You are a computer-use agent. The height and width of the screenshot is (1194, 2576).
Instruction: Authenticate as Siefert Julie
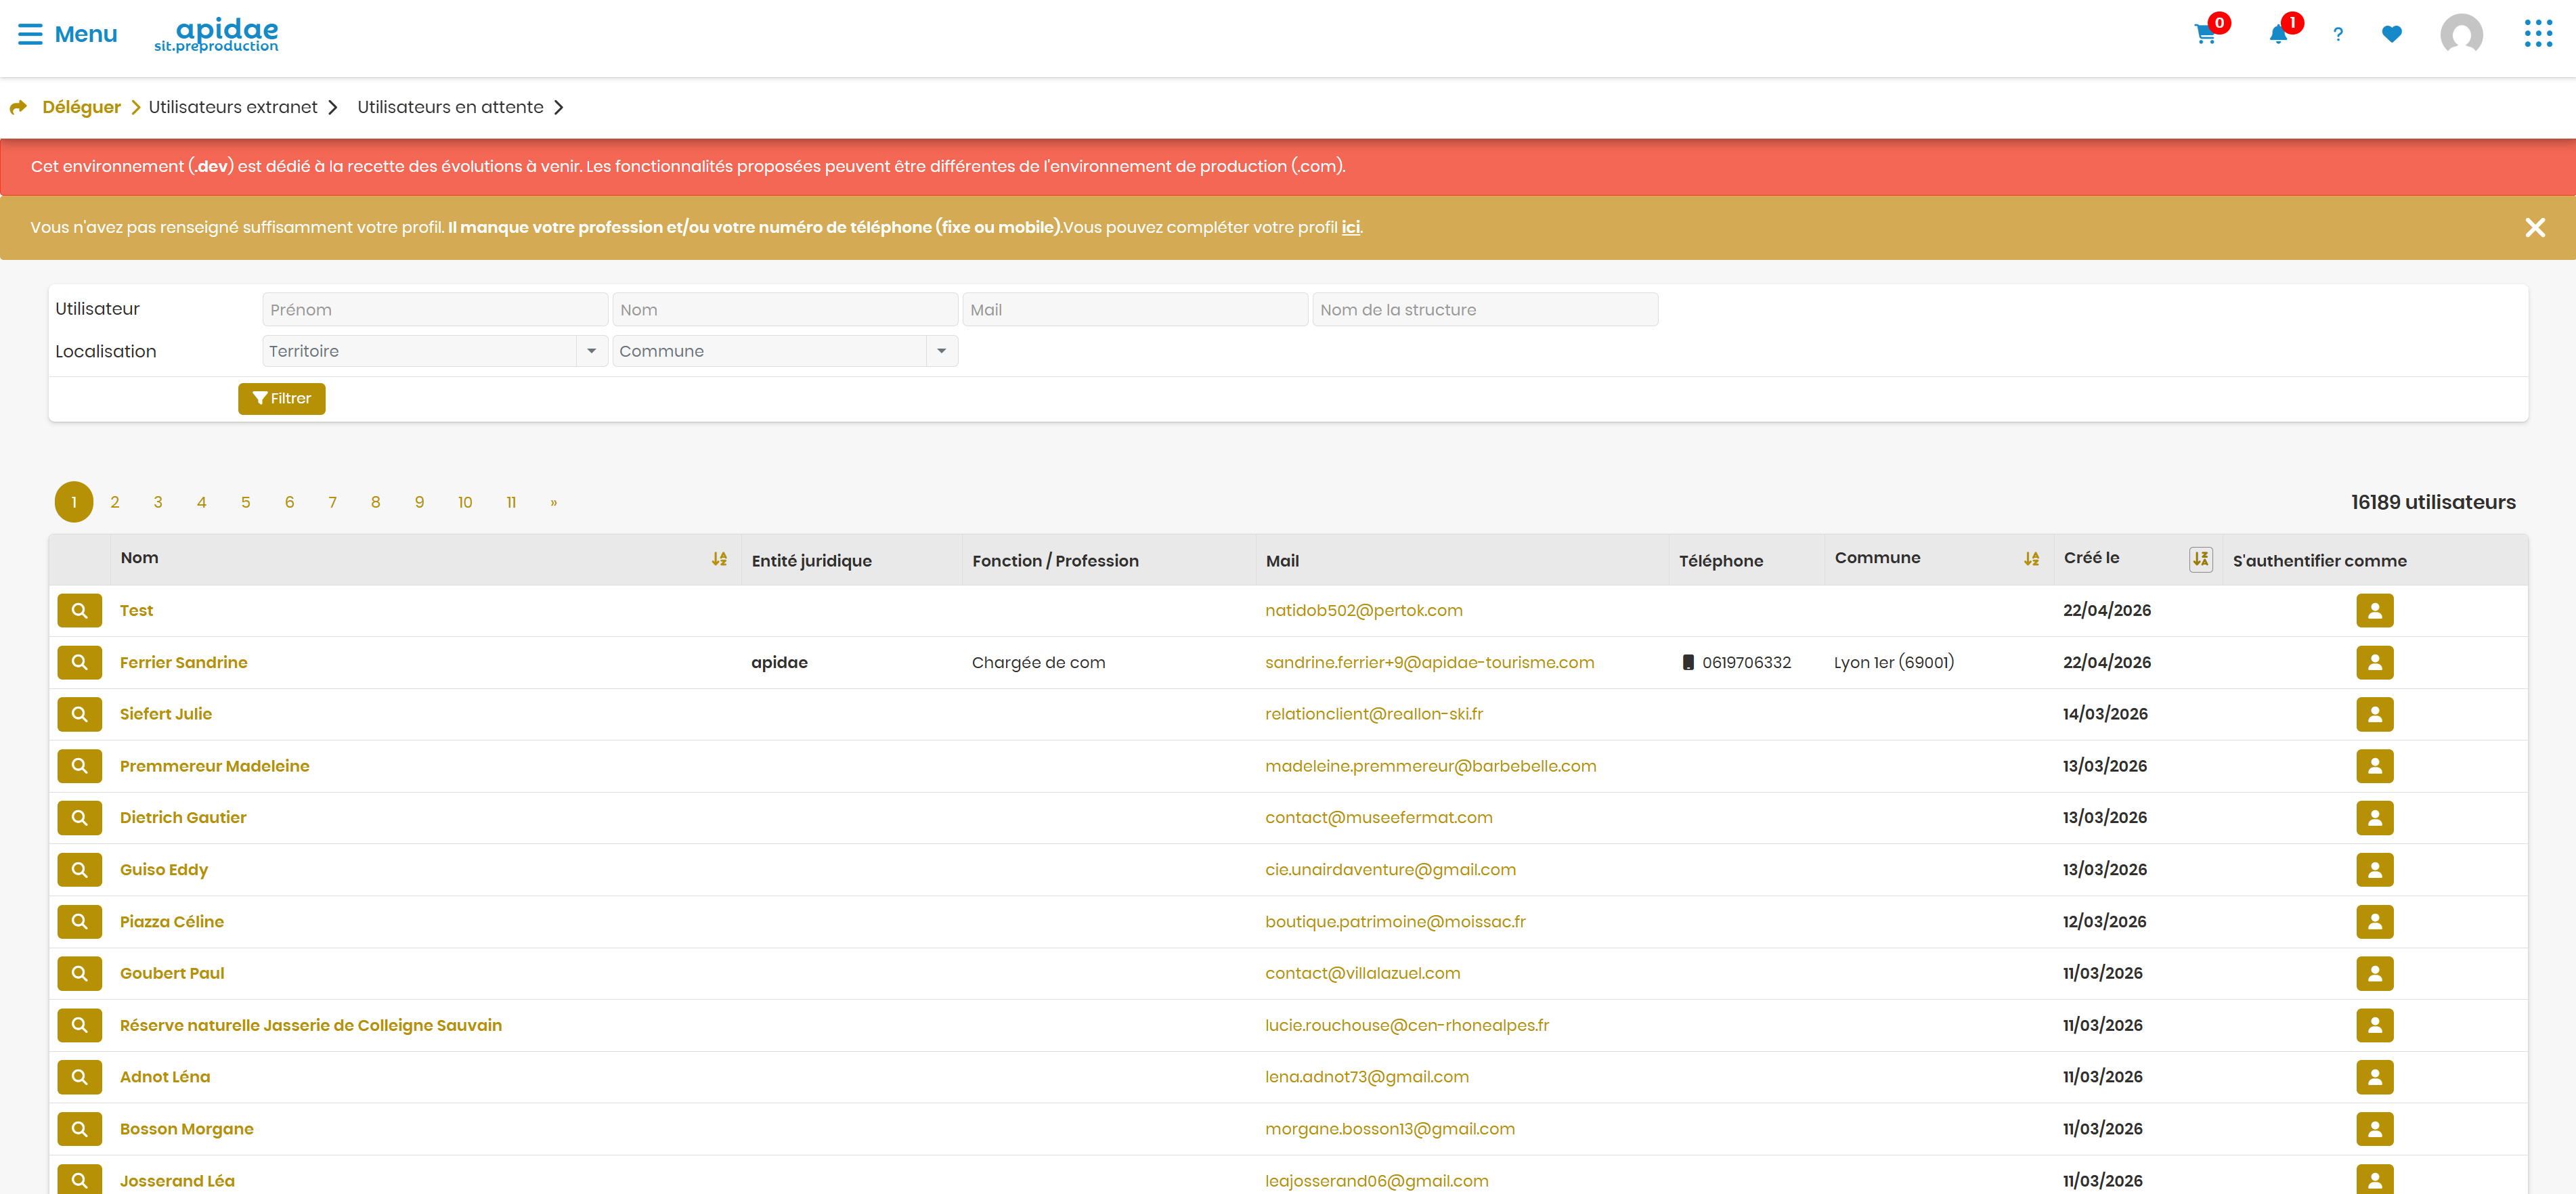coord(2374,715)
